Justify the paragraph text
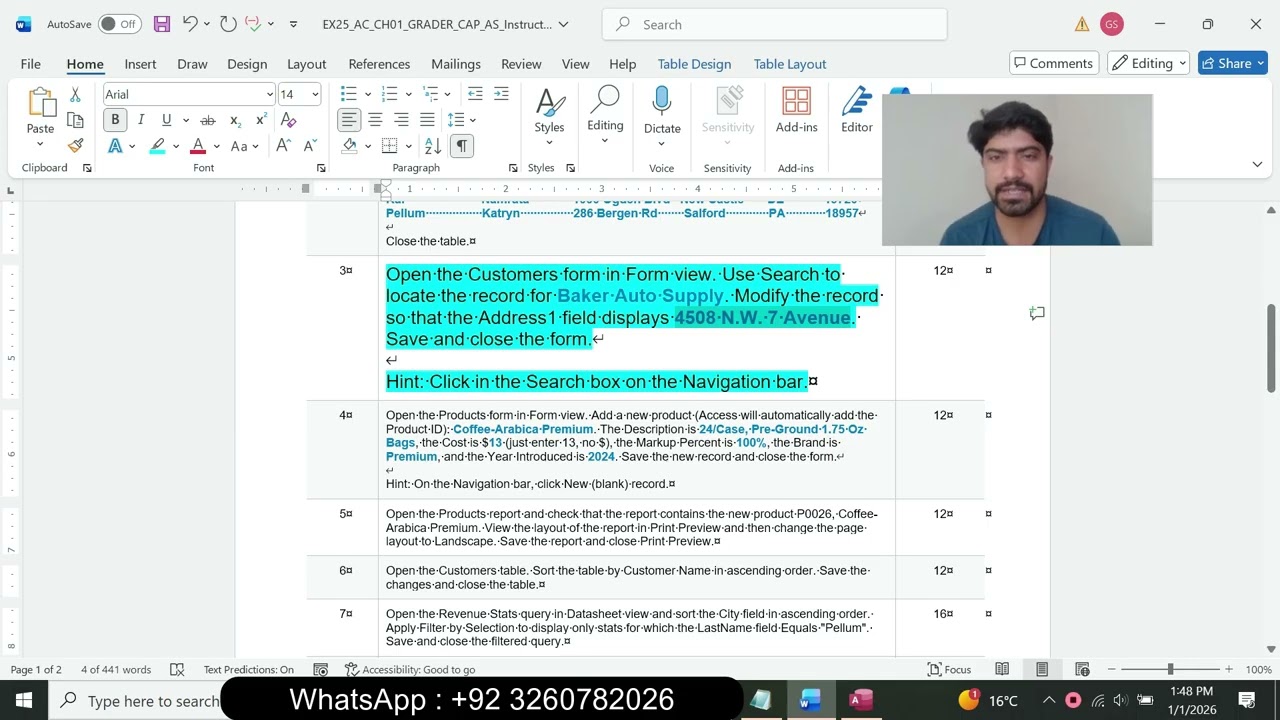1280x720 pixels. [x=427, y=120]
